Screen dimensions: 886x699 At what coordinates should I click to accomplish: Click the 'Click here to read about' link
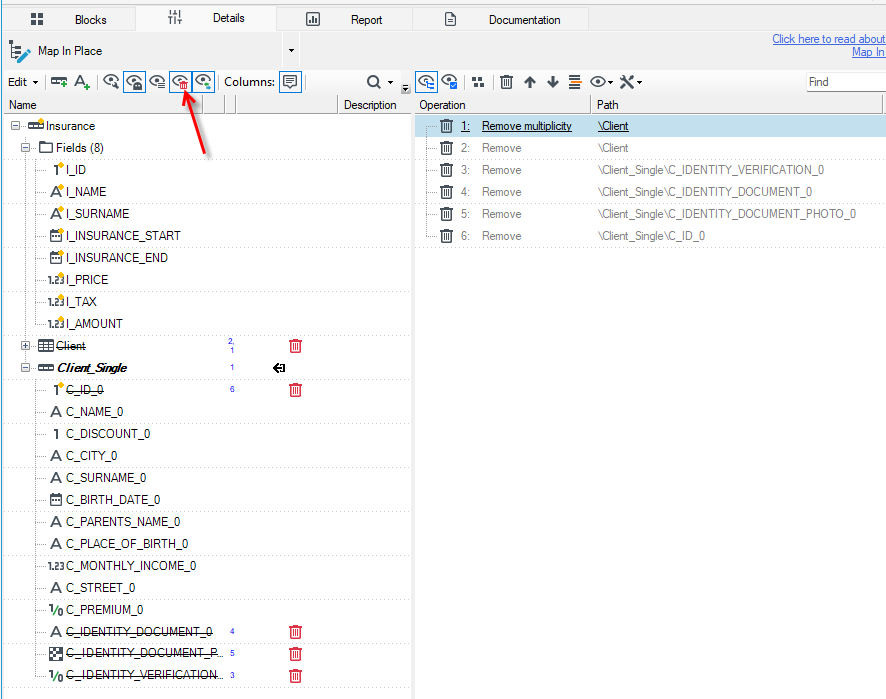[x=828, y=39]
